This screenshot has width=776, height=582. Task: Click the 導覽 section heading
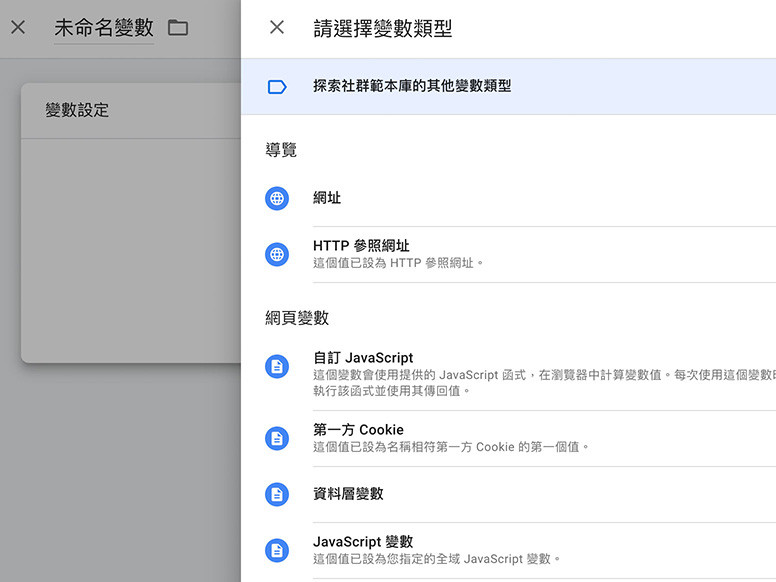click(281, 149)
